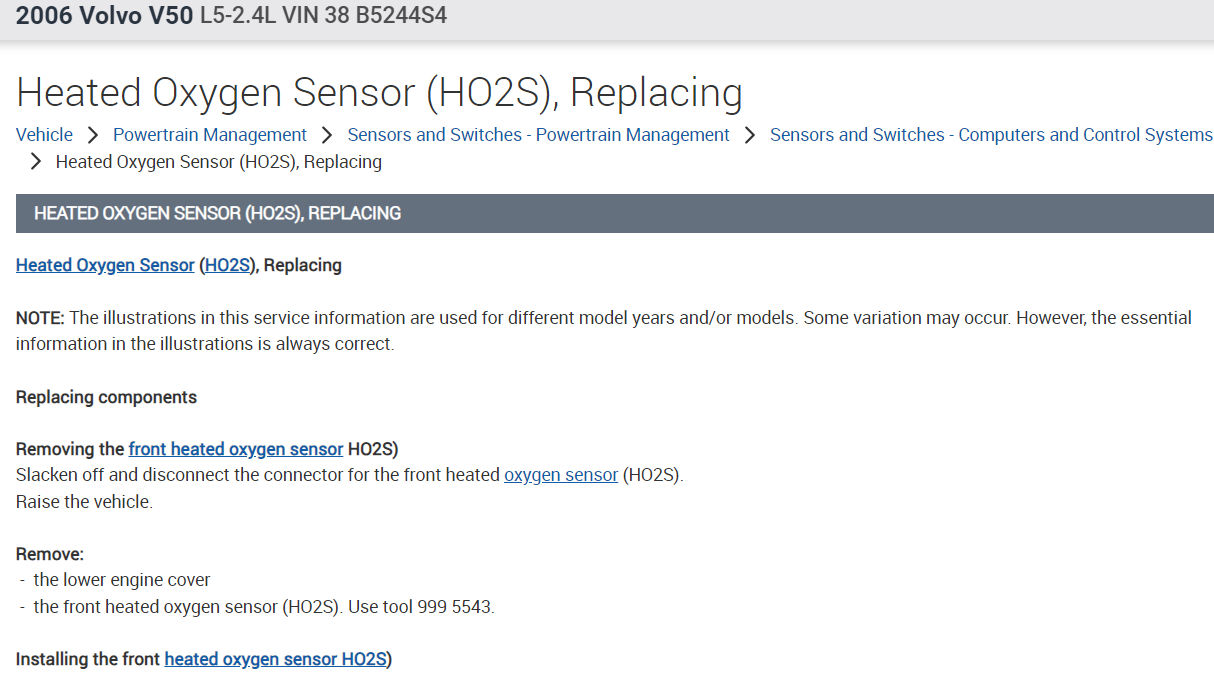Click the chevron right after the Vehicle breadcrumb
Viewport: 1214px width, 686px height.
93,135
